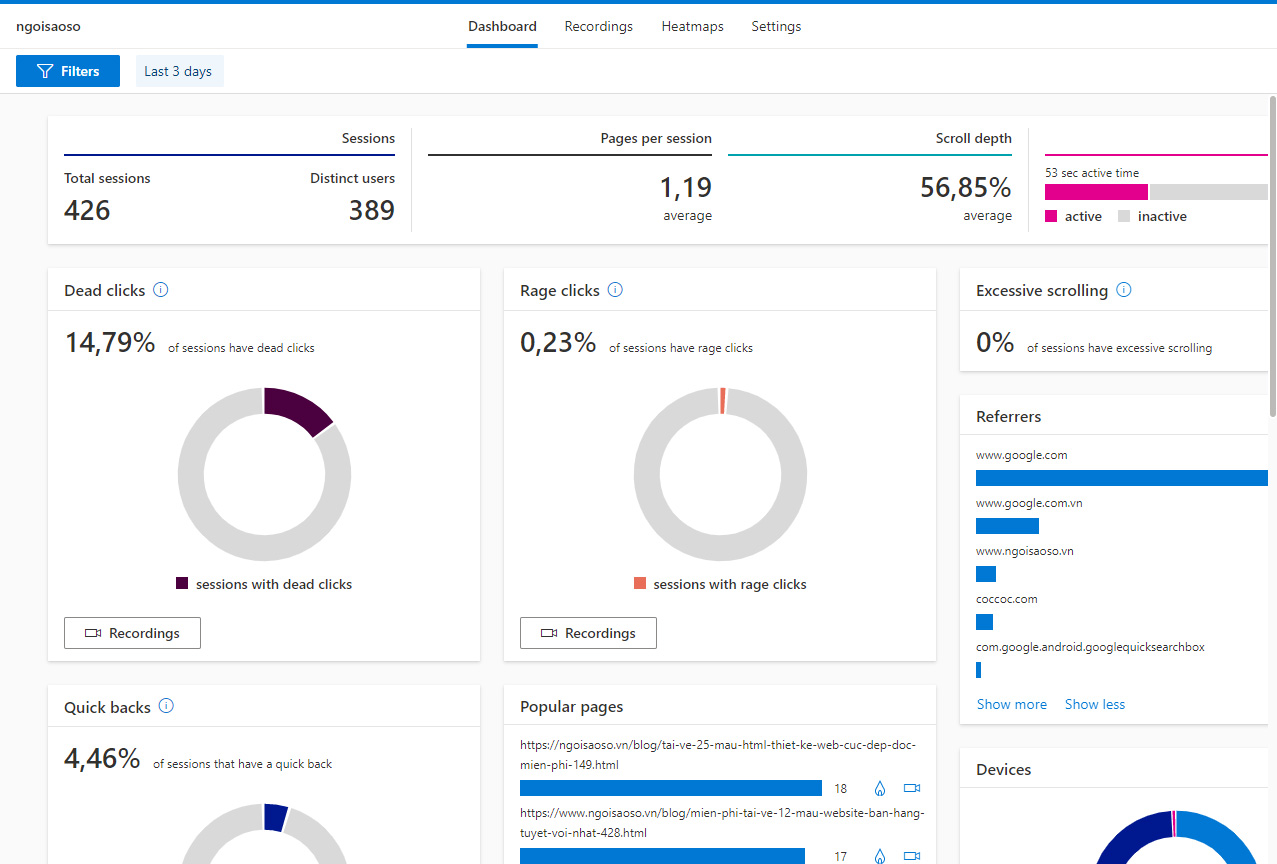Switch to the Recordings tab
The width and height of the screenshot is (1277, 864).
point(598,27)
